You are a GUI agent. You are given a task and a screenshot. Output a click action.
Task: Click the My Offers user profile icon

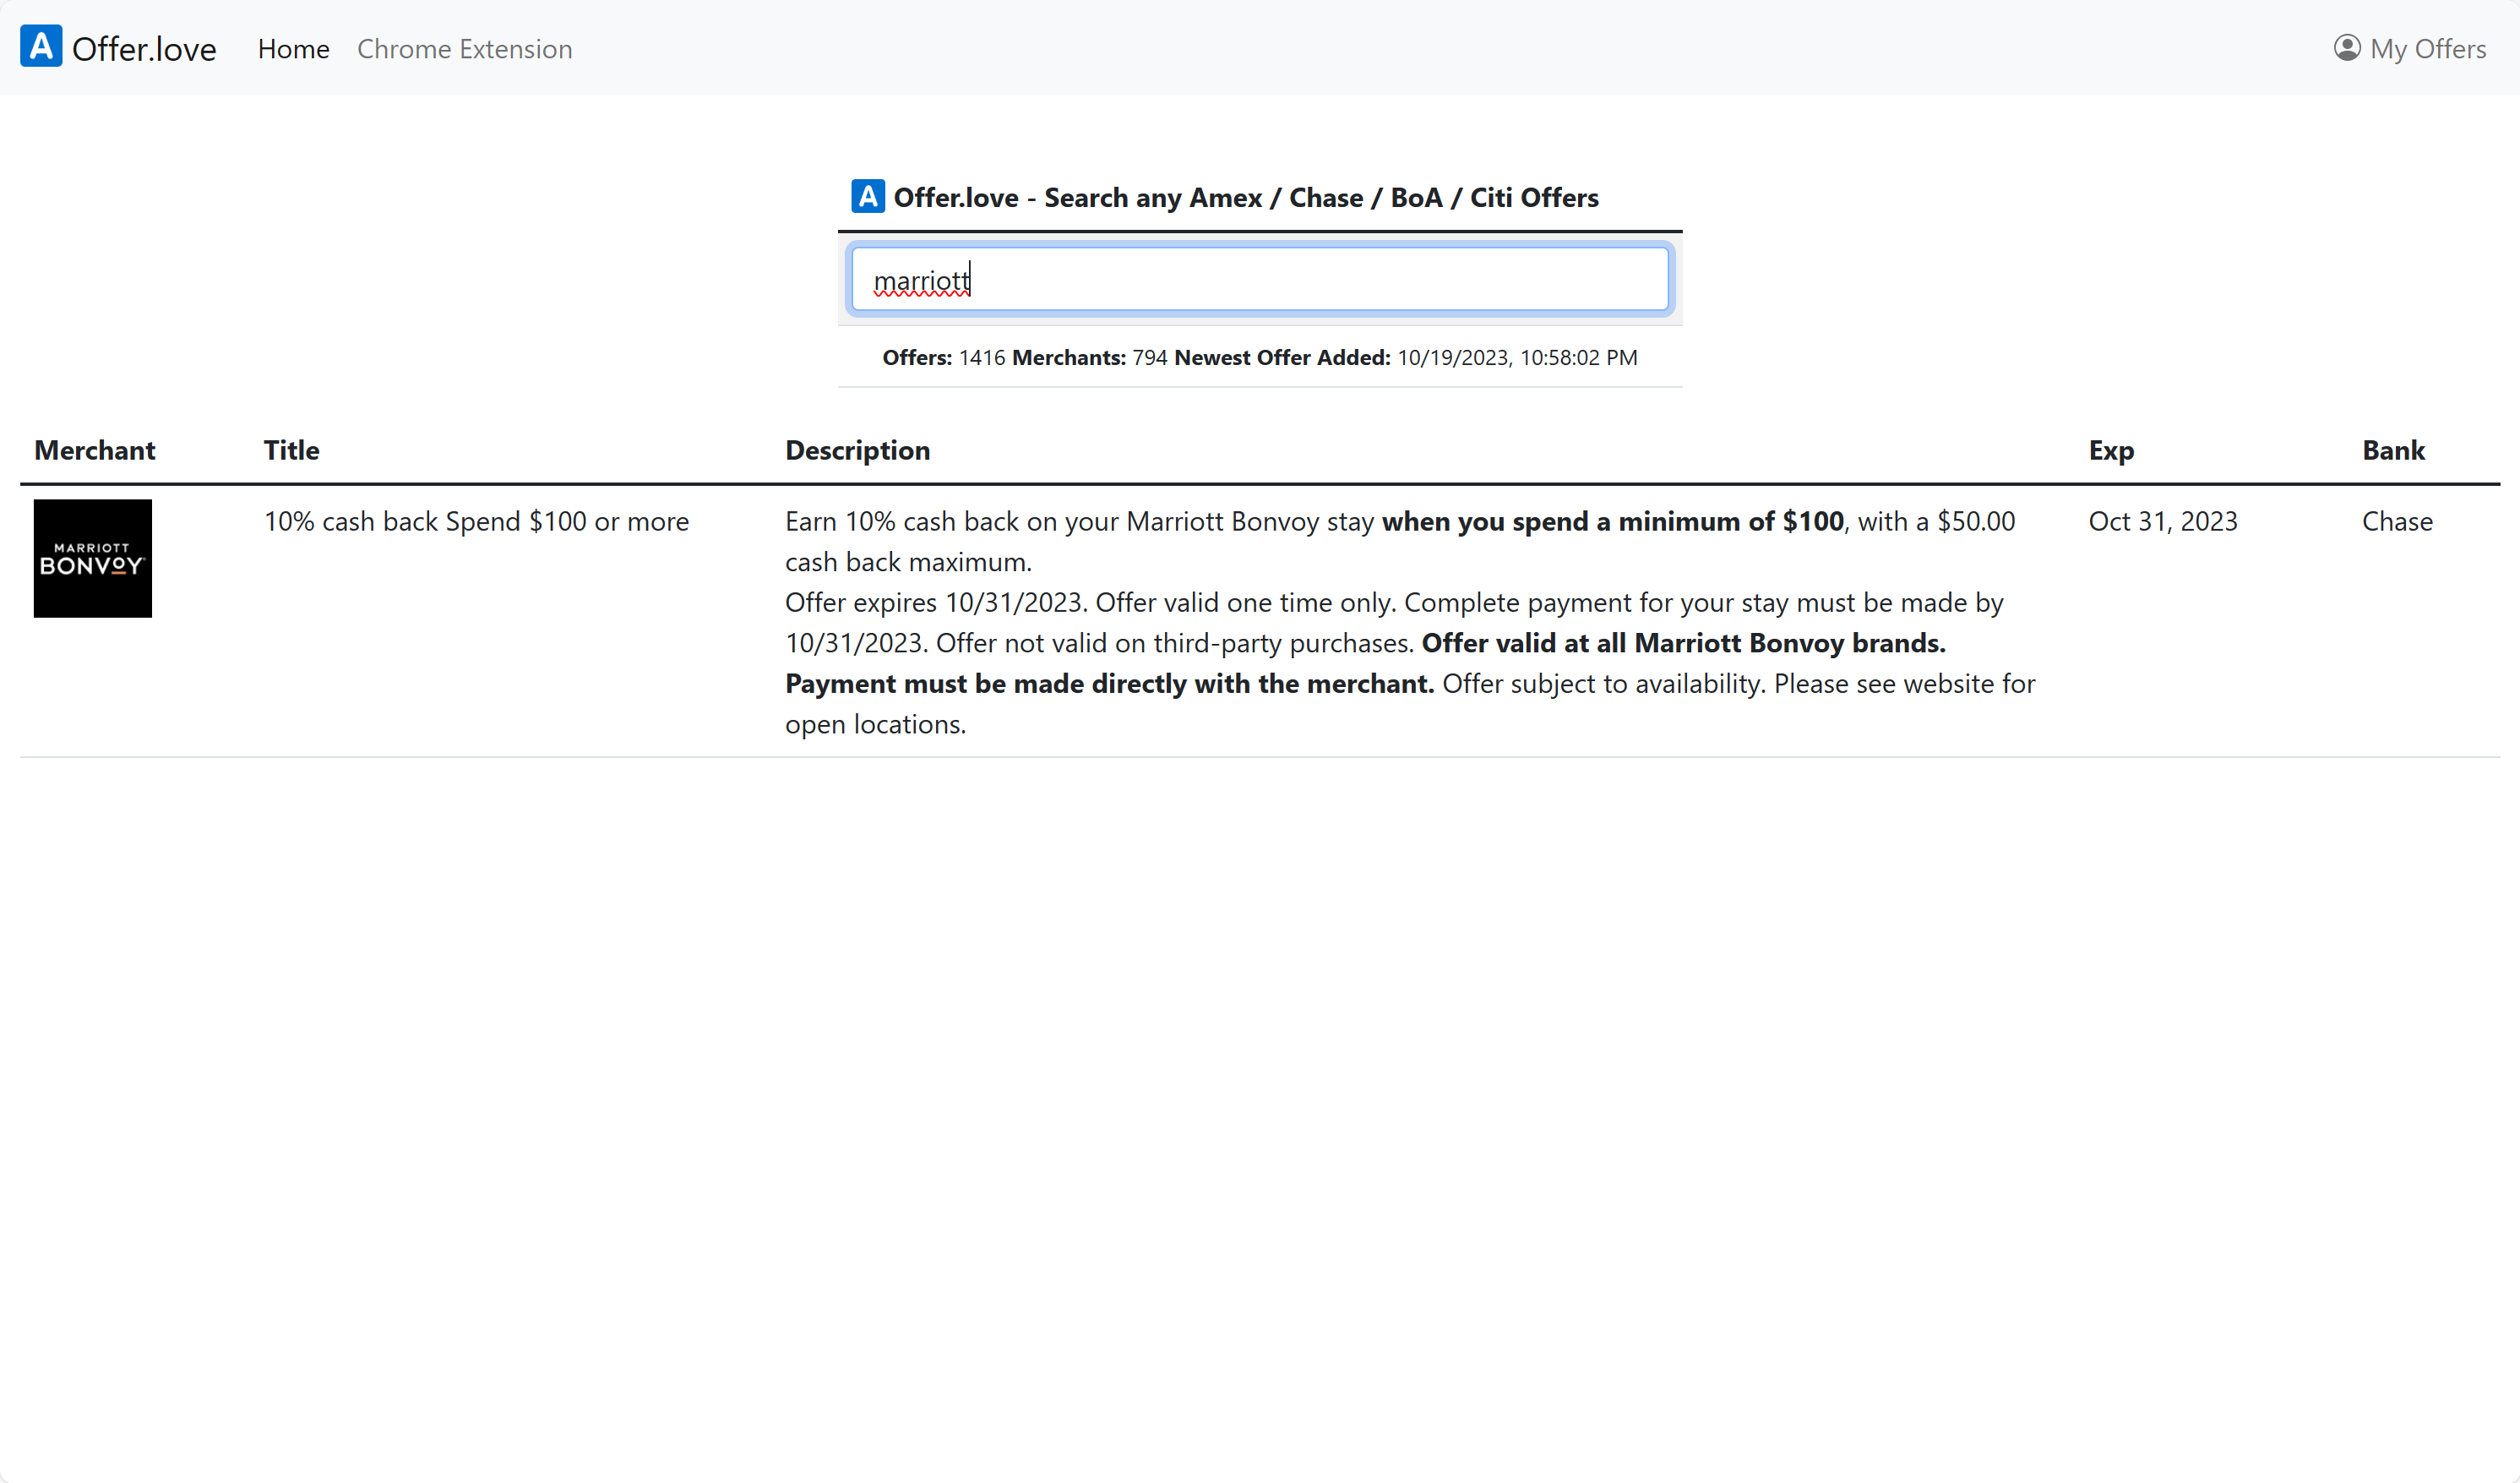click(x=2346, y=48)
